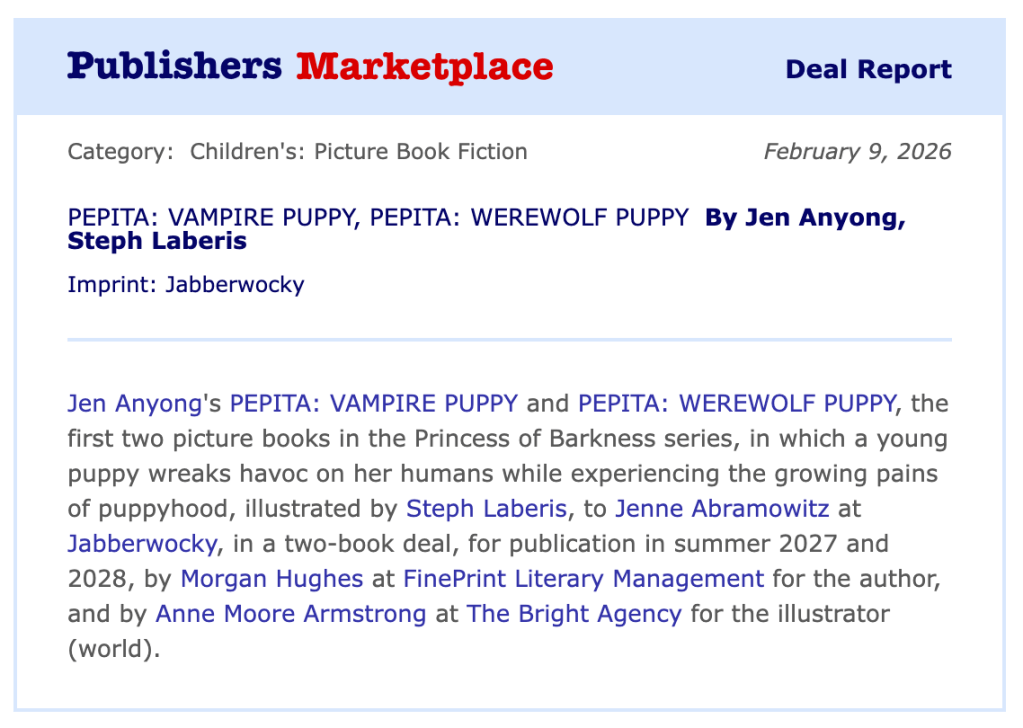
Task: Open the Anne Moore Armstrong link
Action: tap(291, 614)
